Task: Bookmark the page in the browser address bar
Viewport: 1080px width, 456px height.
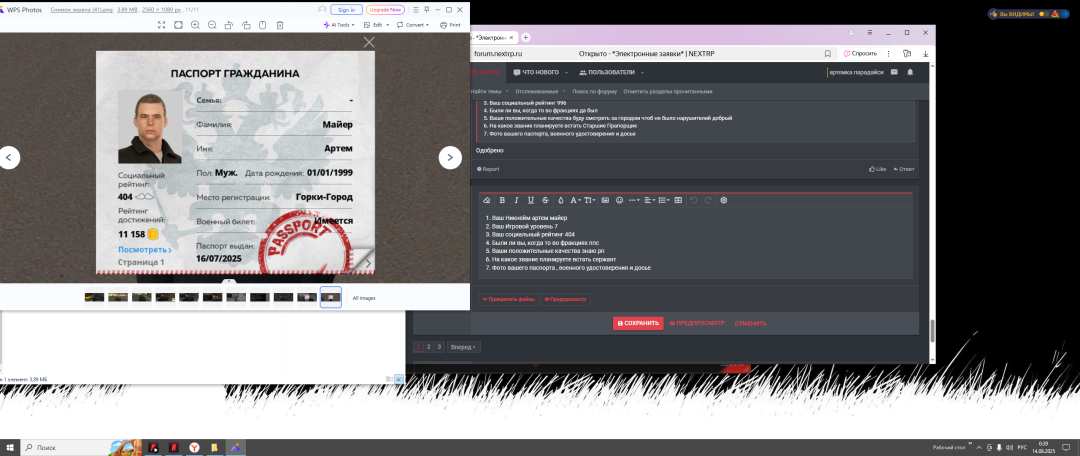Action: point(827,53)
